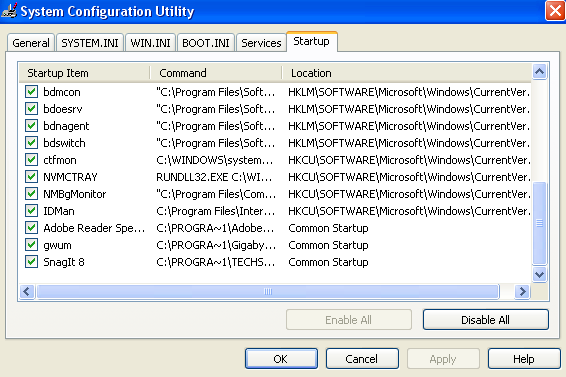566x377 pixels.
Task: Switch to the General tab
Action: click(31, 43)
